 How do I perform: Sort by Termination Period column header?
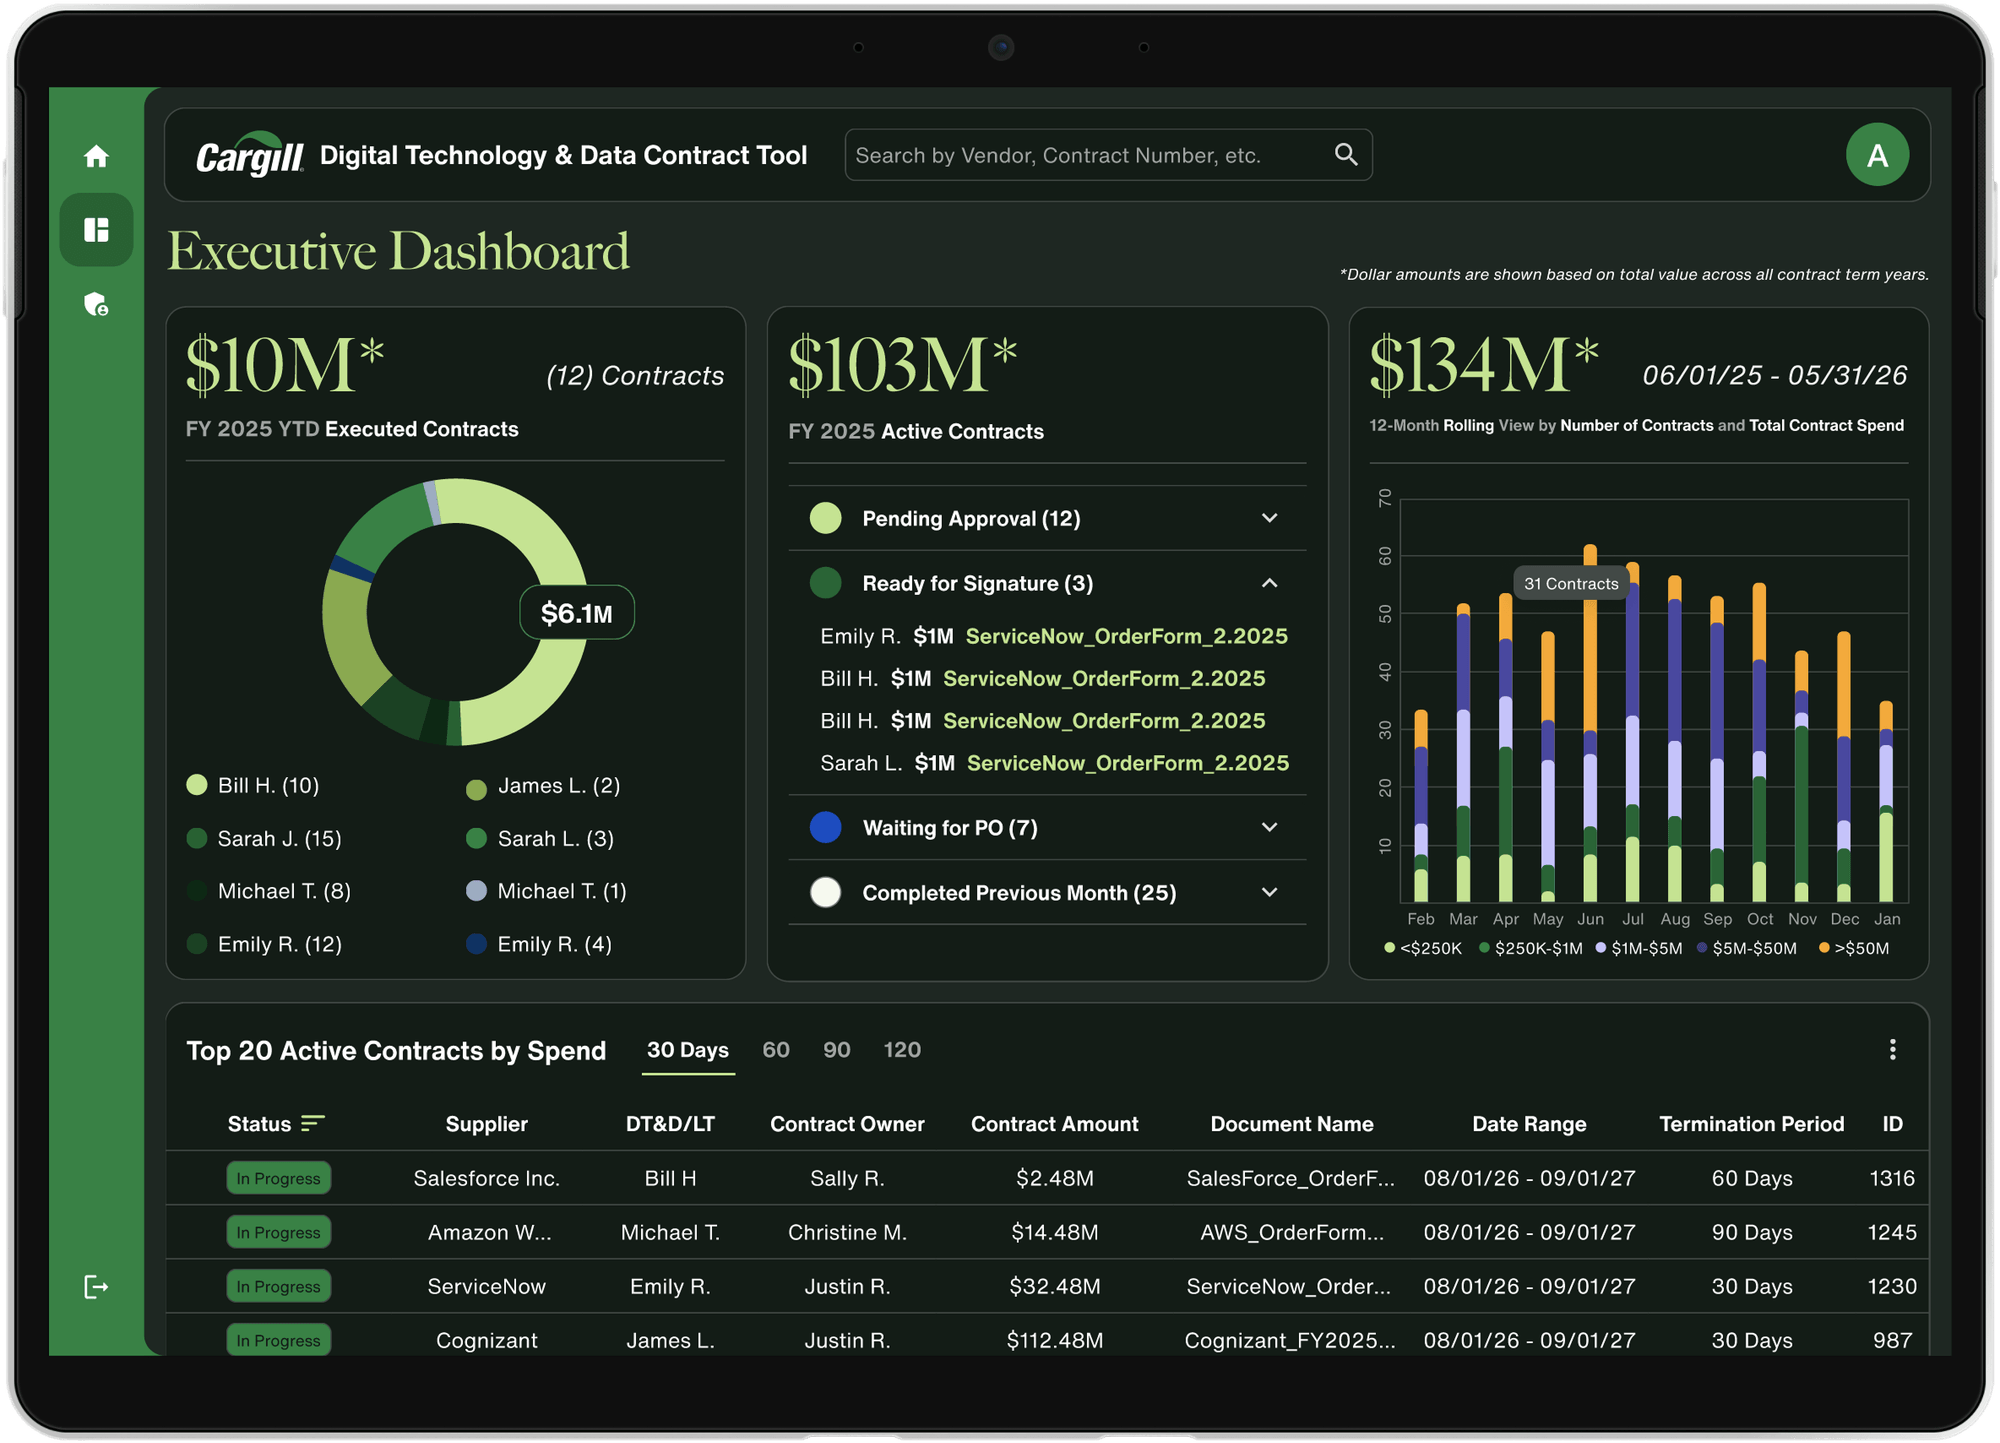pyautogui.click(x=1751, y=1124)
